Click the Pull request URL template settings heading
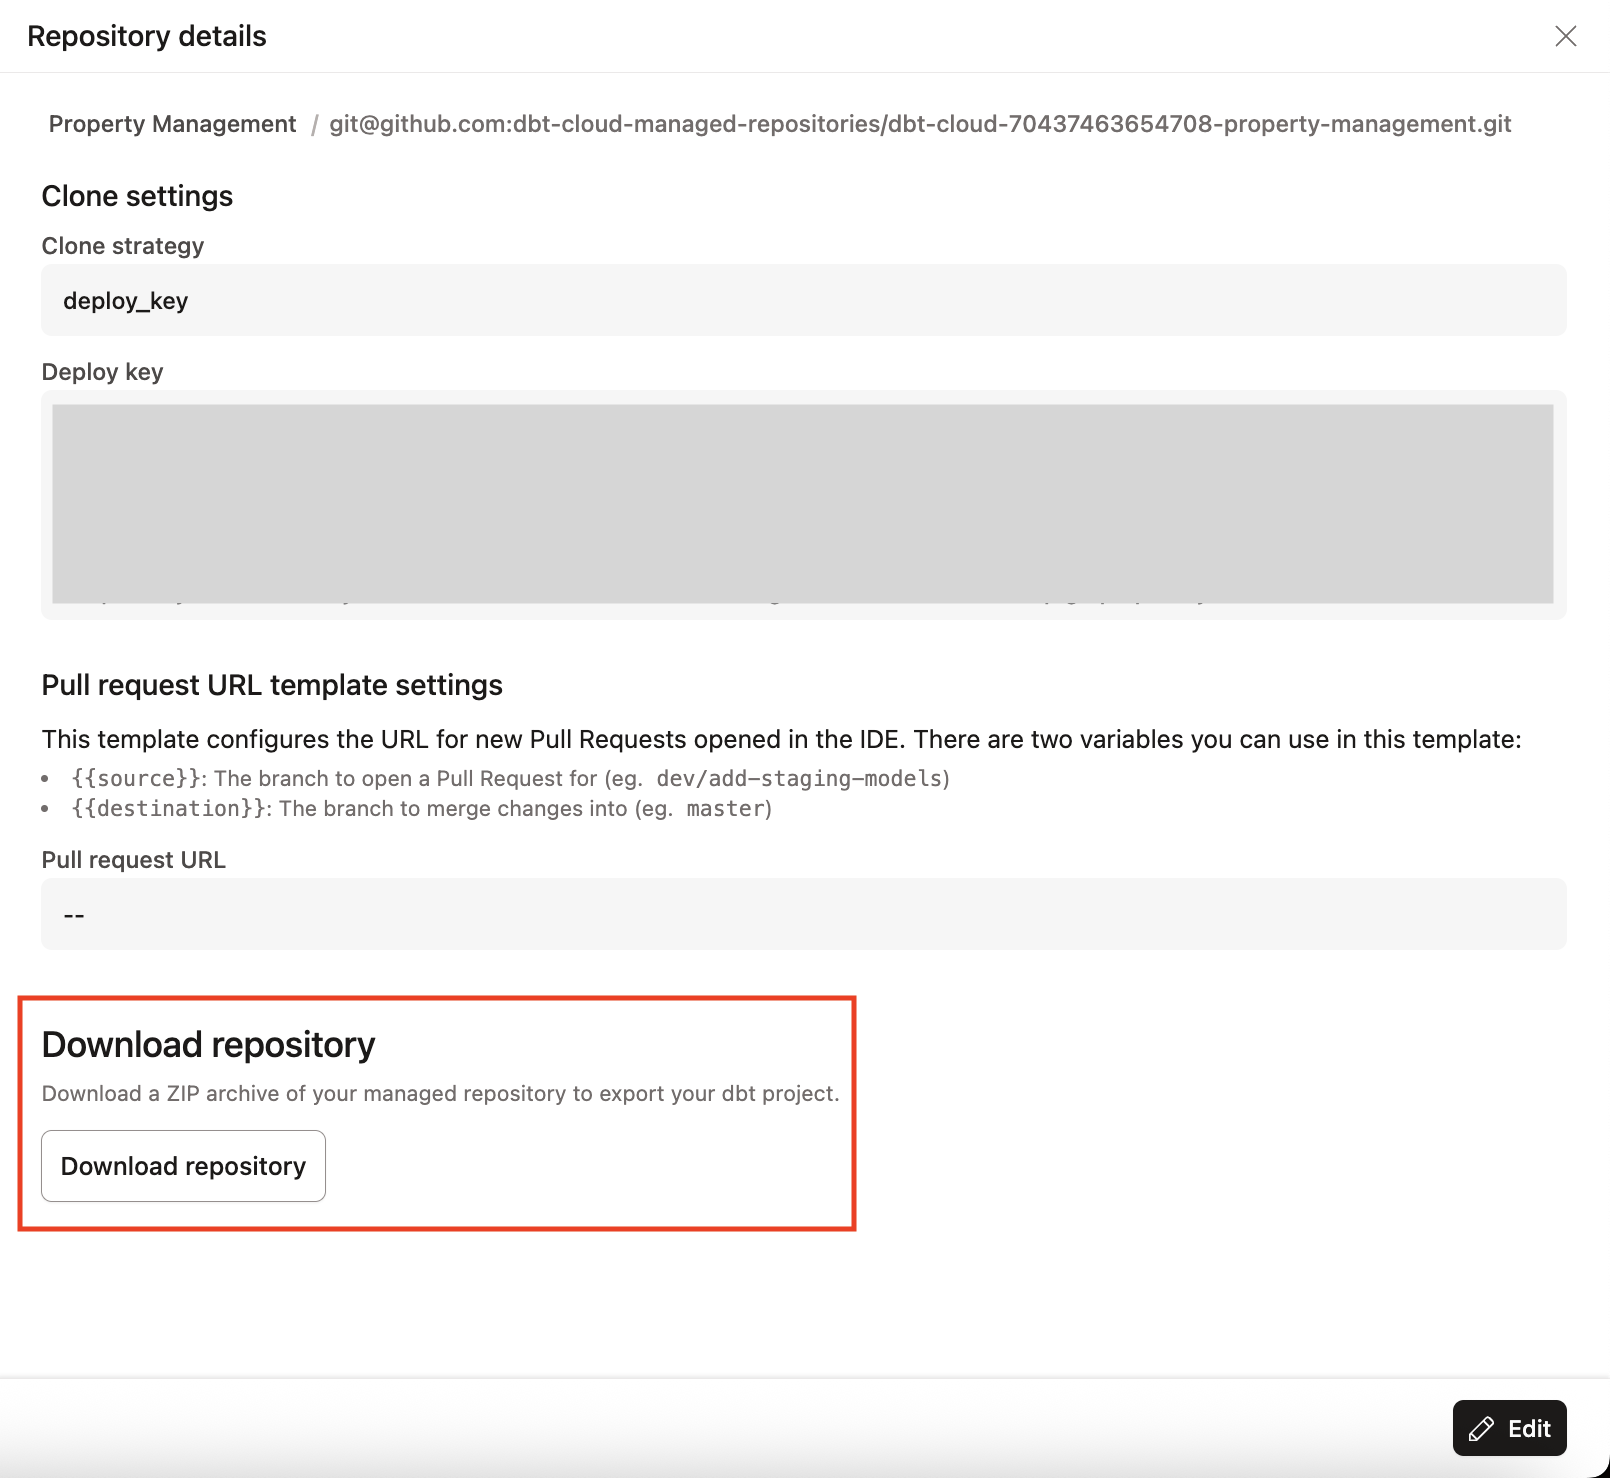This screenshot has width=1610, height=1478. (272, 685)
